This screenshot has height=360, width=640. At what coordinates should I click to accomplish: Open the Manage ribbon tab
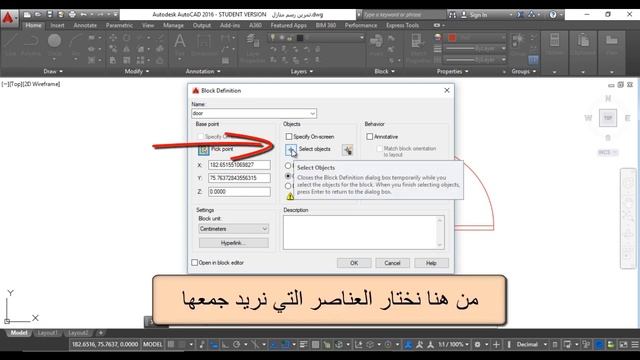[x=173, y=25]
